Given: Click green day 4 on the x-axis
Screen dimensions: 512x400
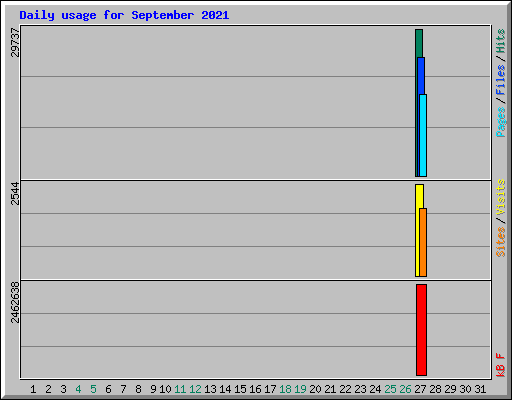Looking at the screenshot, I should pyautogui.click(x=78, y=389).
